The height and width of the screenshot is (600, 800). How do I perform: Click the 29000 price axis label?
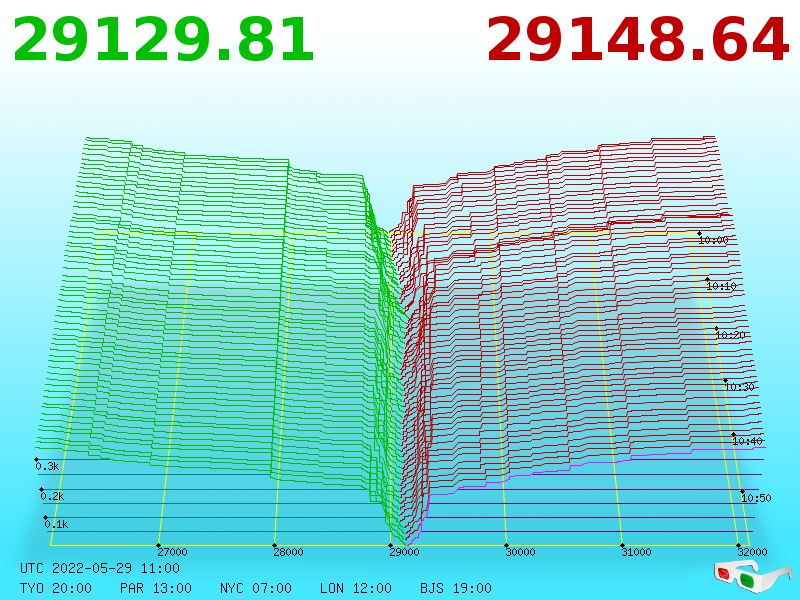pyautogui.click(x=404, y=552)
